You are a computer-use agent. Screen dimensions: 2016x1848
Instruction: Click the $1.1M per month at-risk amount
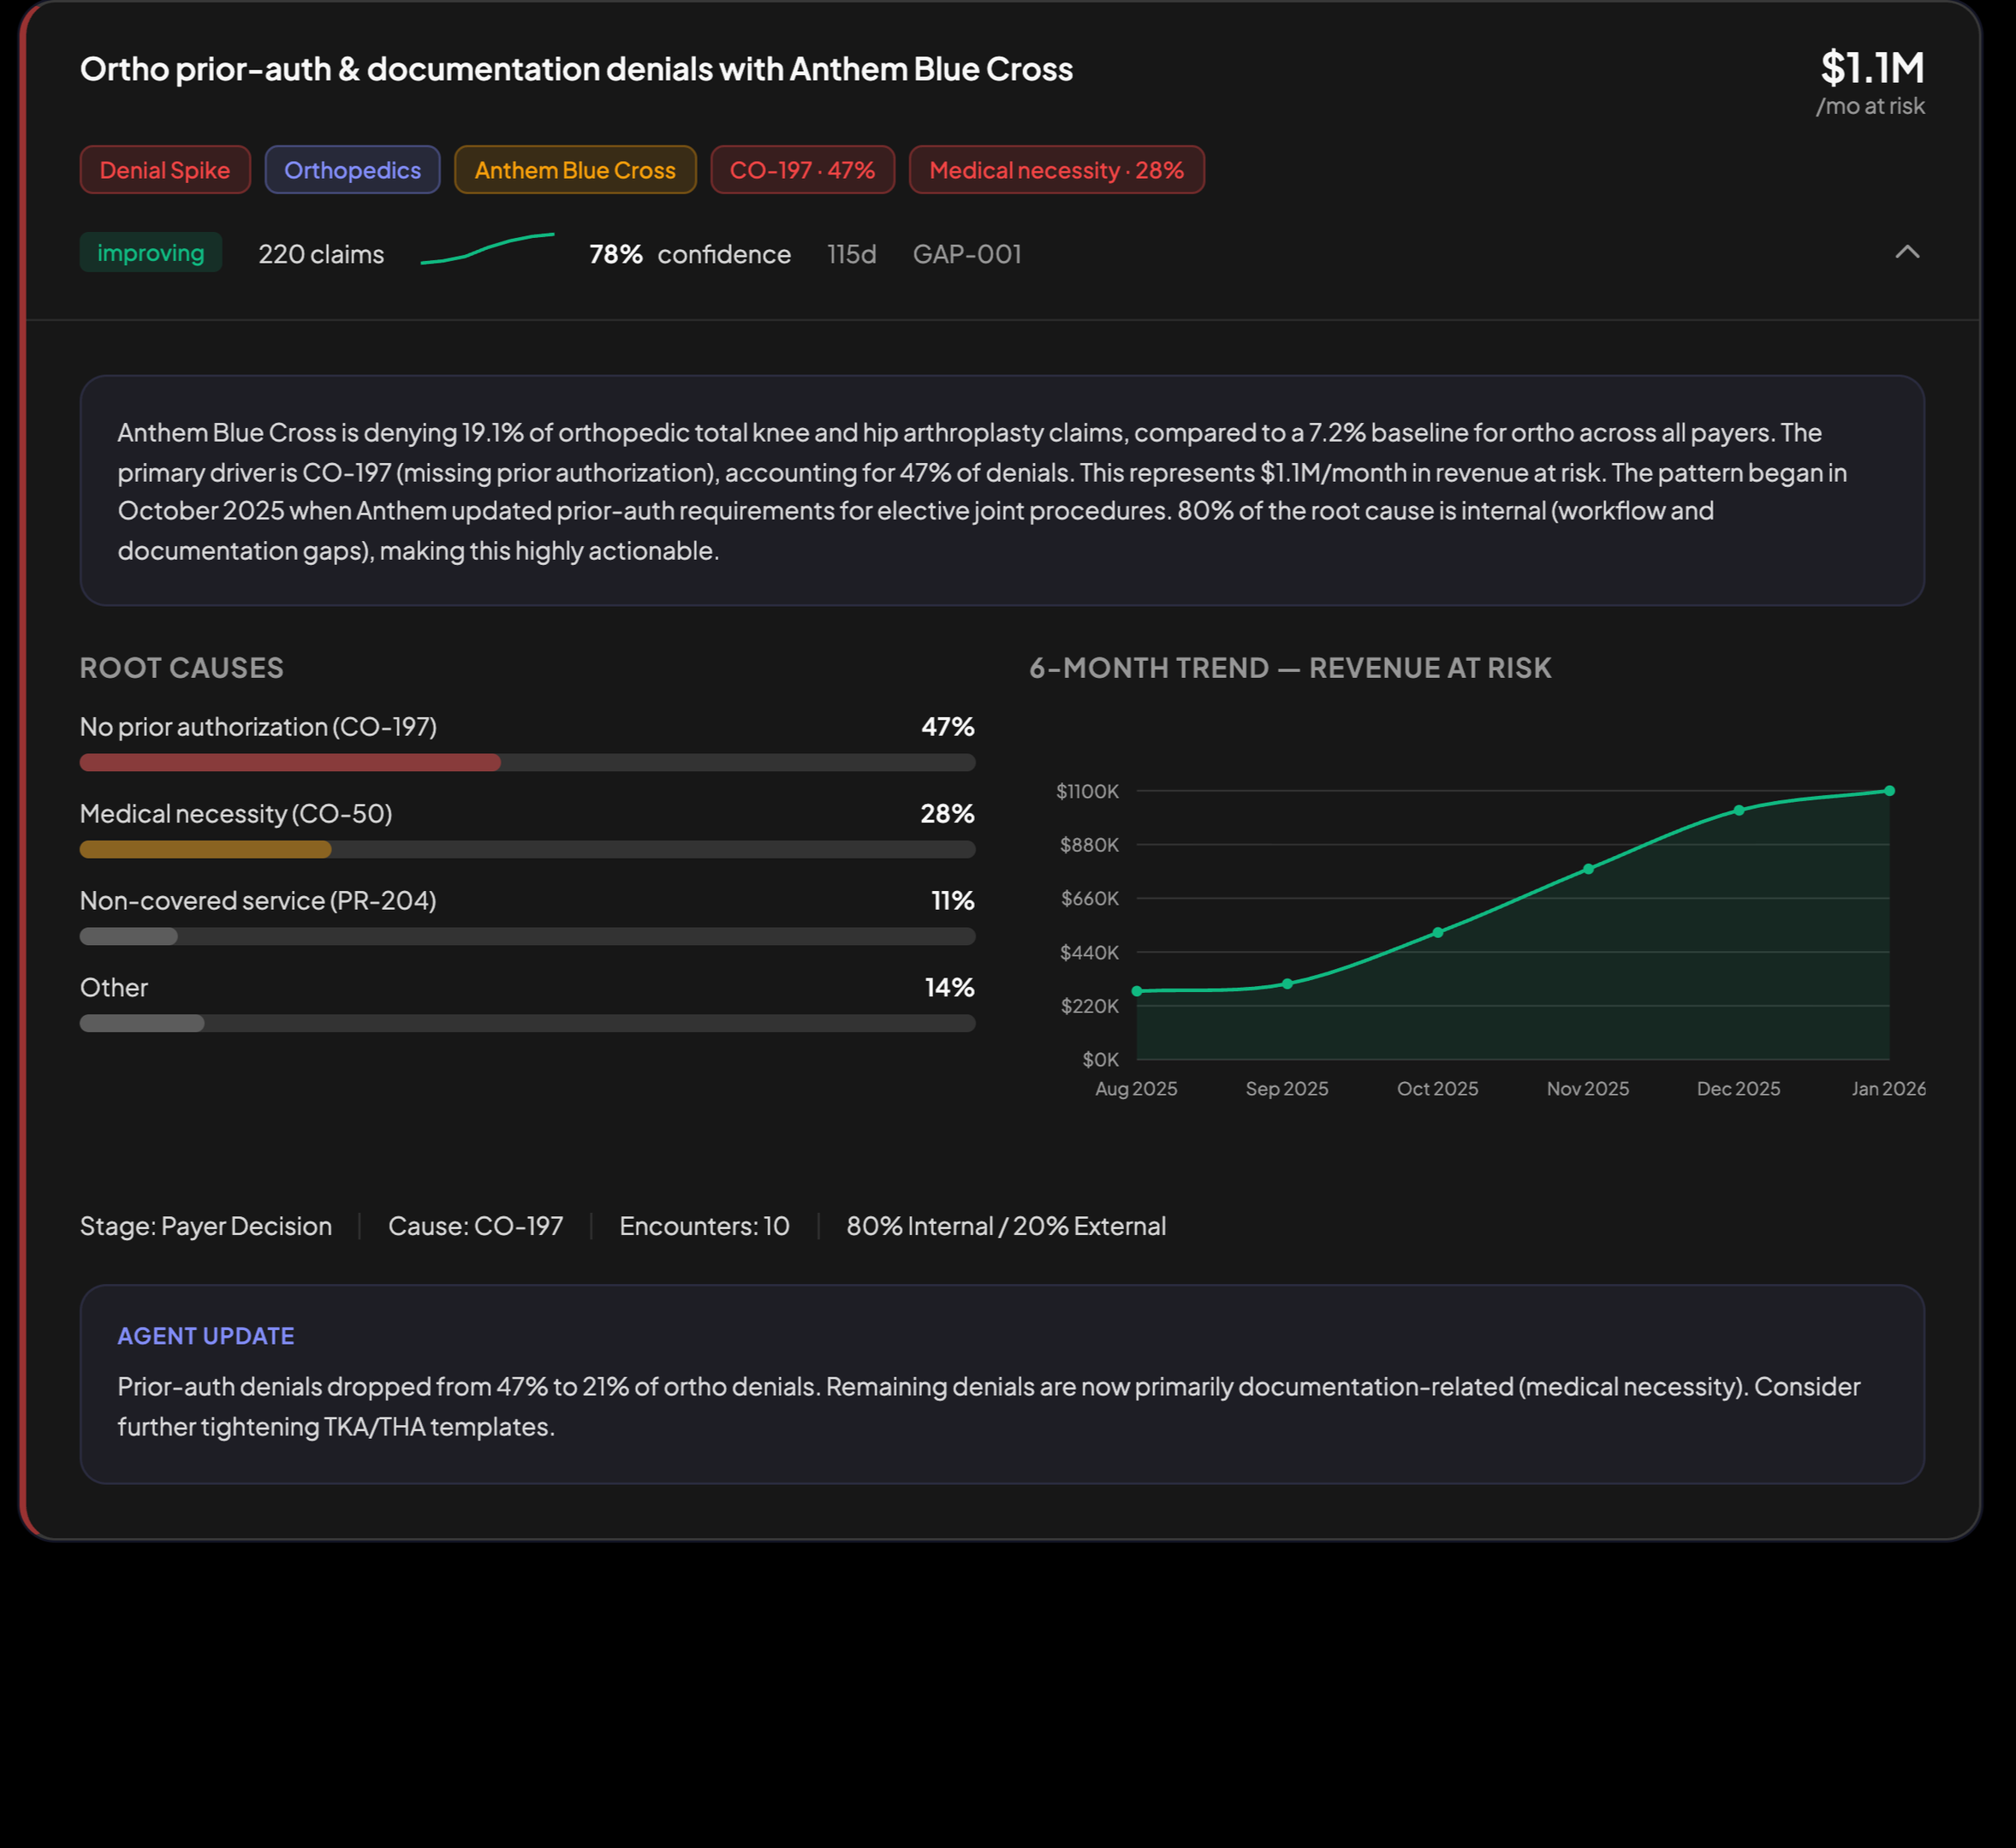pos(1871,69)
